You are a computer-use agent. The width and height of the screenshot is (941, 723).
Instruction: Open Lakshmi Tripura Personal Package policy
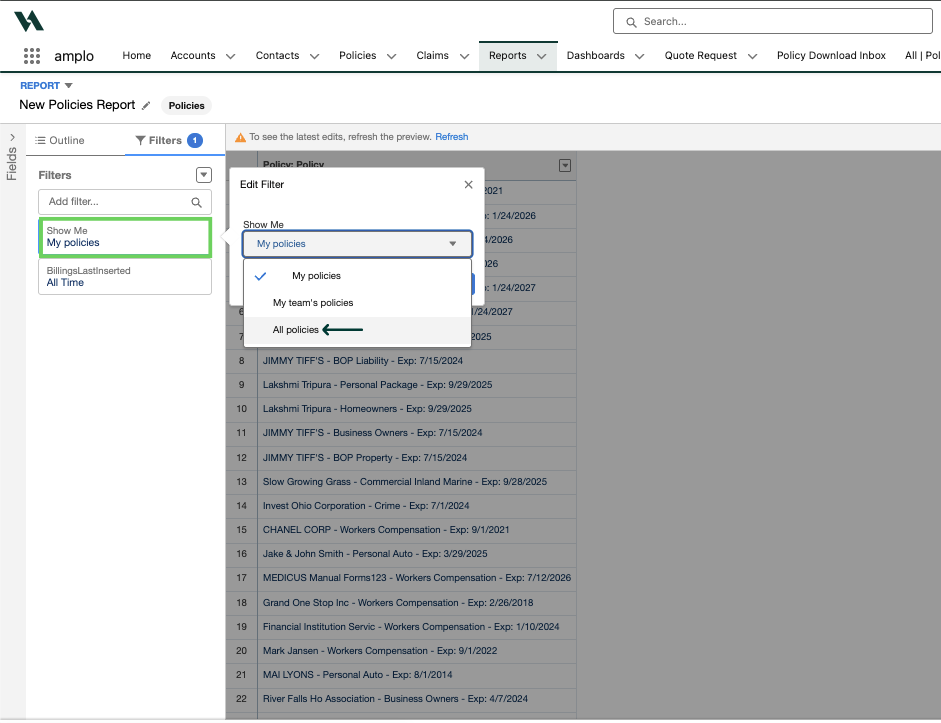tap(377, 385)
